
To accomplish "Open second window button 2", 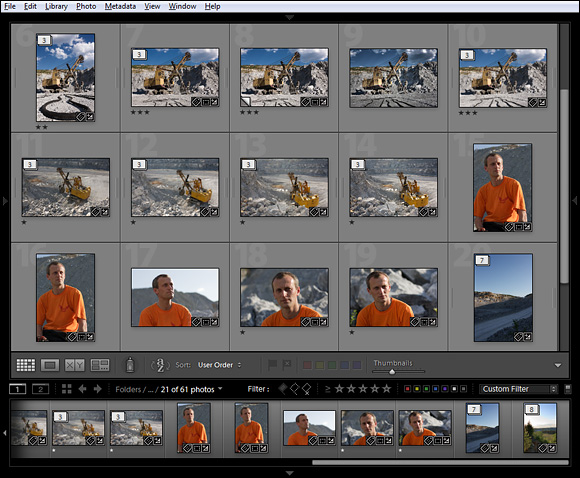I will 40,389.
